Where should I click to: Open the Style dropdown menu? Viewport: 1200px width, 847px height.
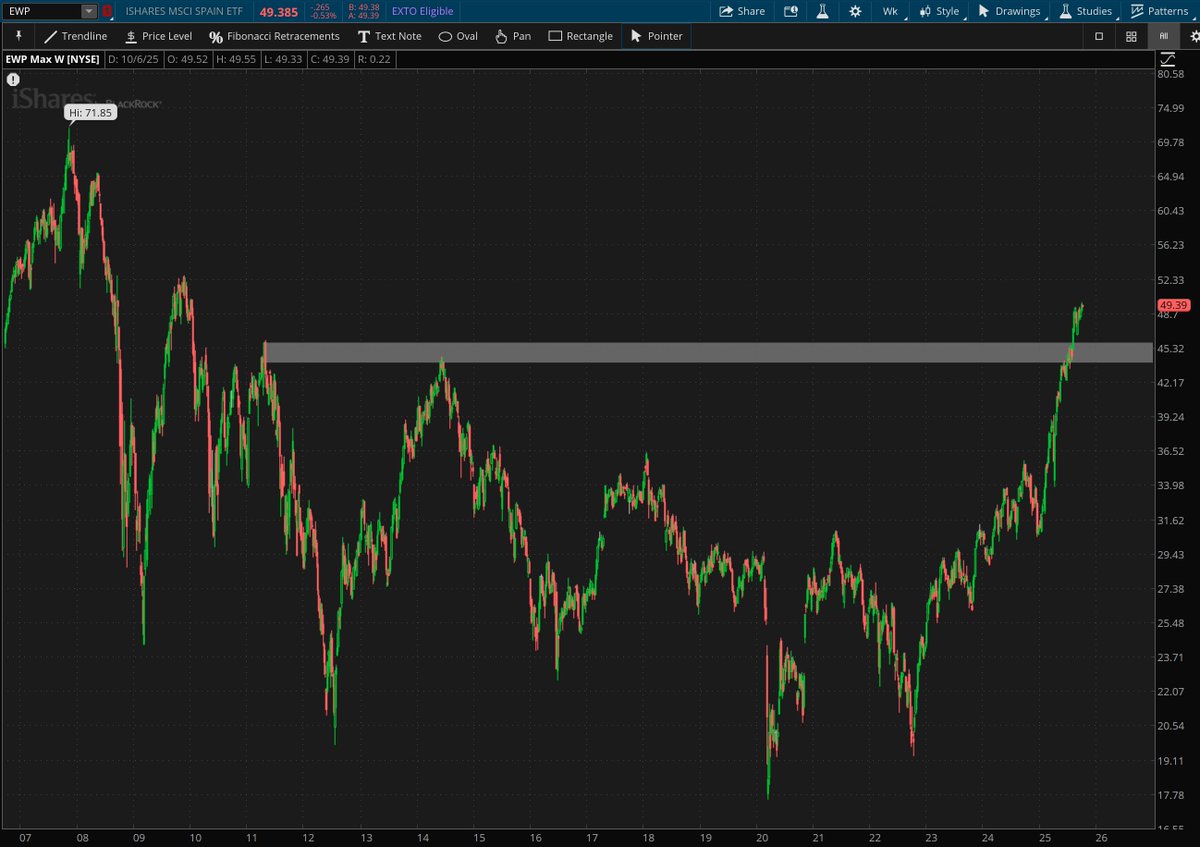(942, 11)
